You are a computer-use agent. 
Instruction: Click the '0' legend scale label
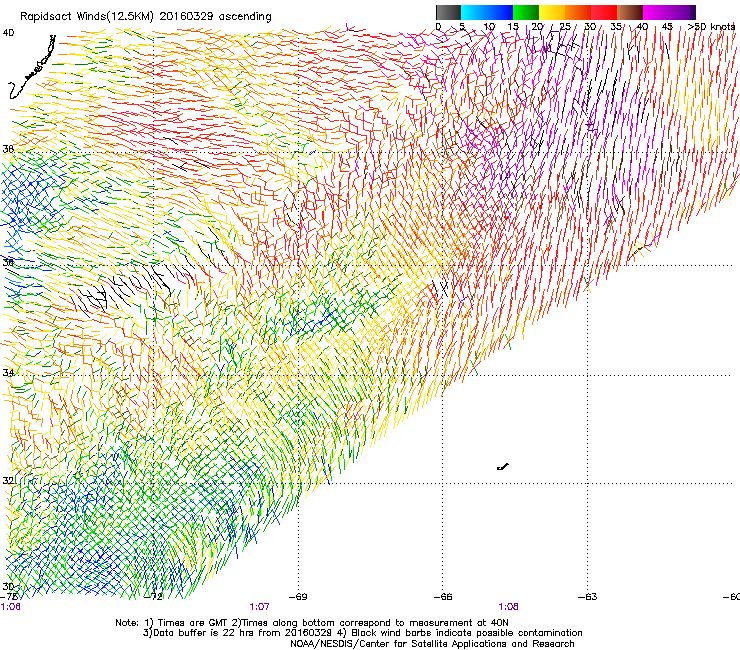click(438, 26)
